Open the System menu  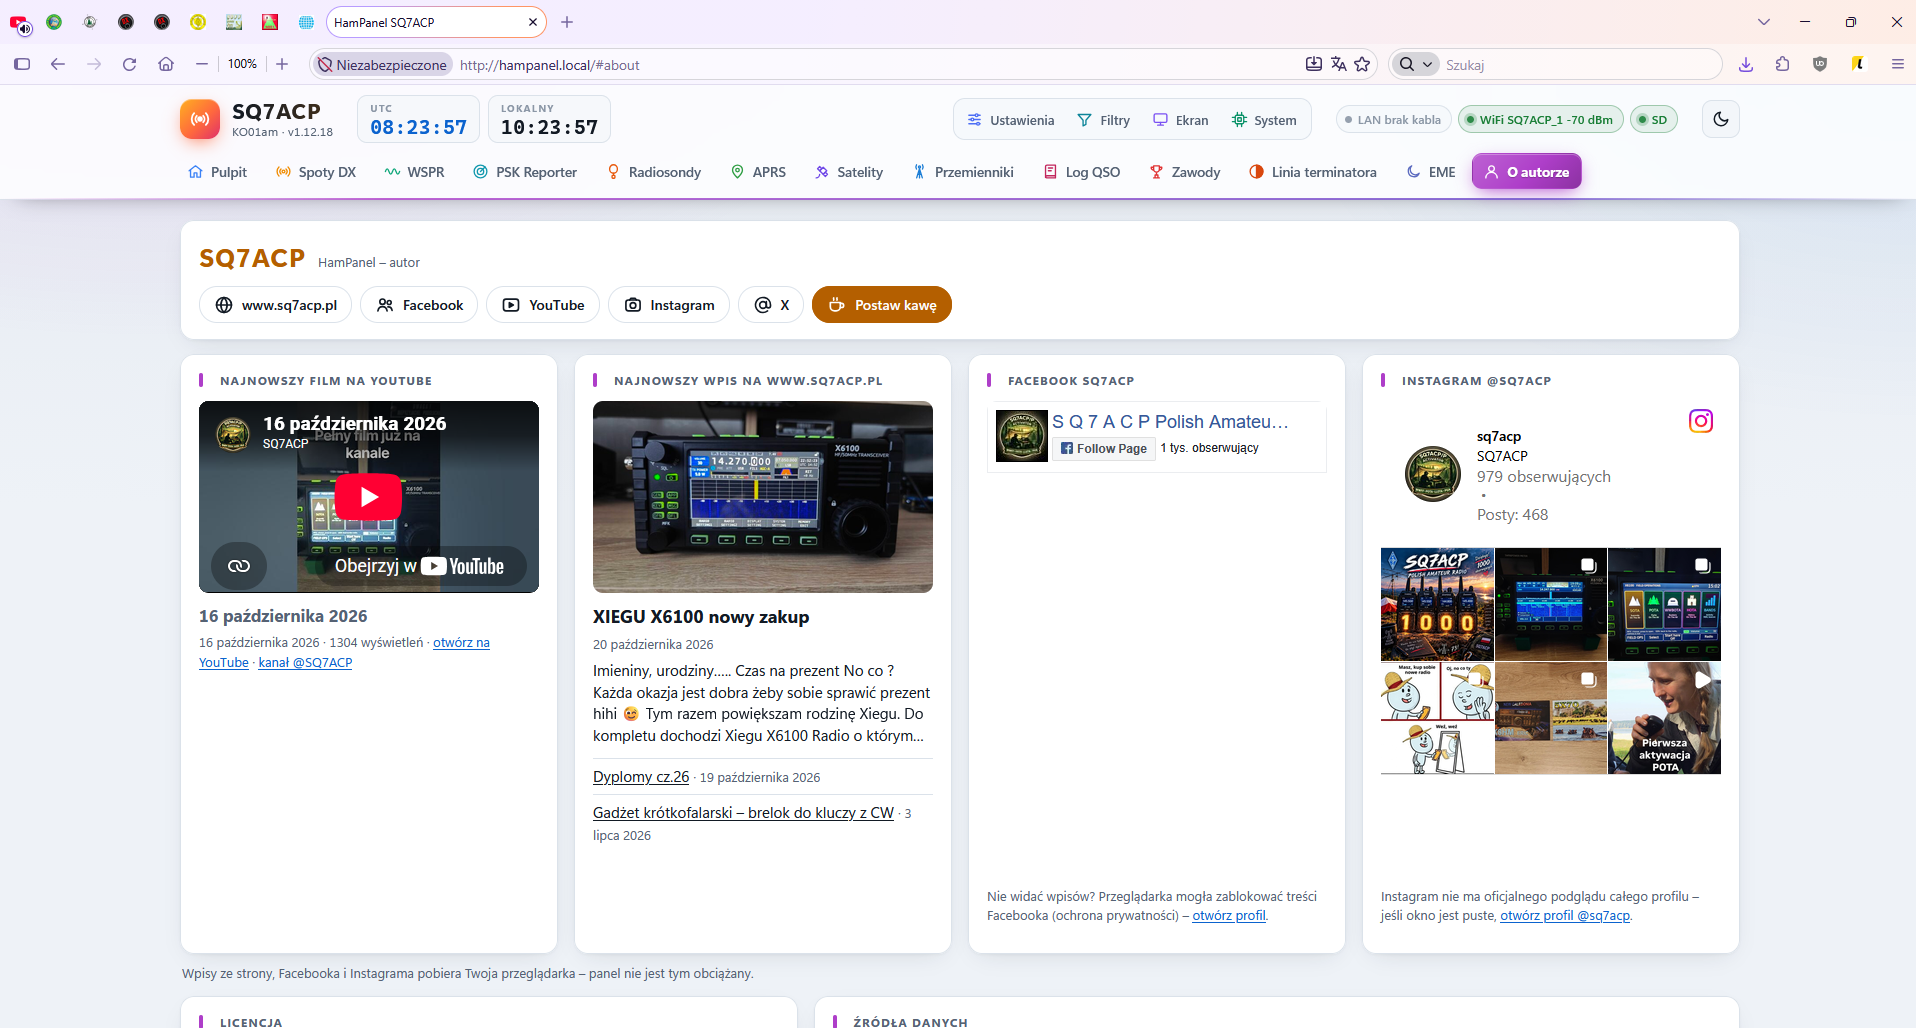1264,120
